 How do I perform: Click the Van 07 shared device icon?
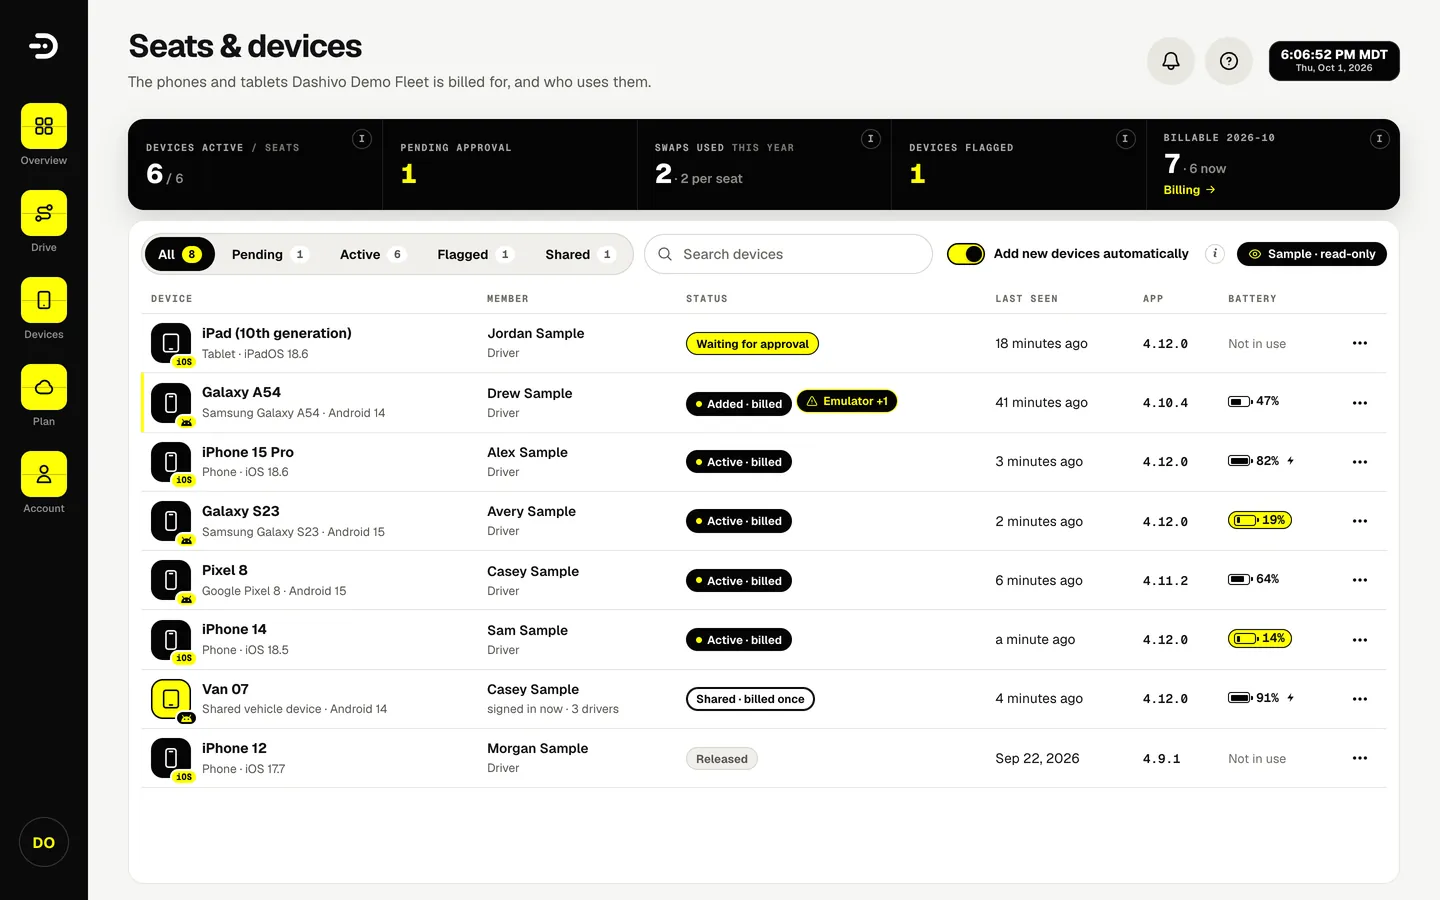(x=171, y=699)
